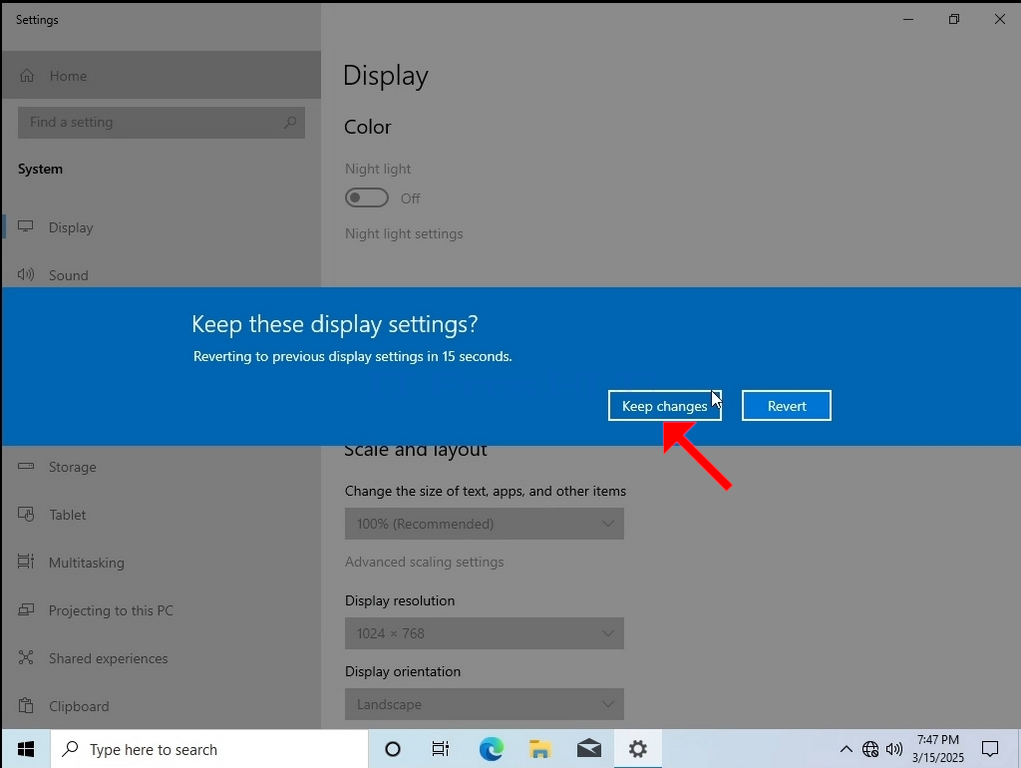This screenshot has width=1021, height=768.
Task: Open the Multitasking settings page
Action: pyautogui.click(x=161, y=562)
